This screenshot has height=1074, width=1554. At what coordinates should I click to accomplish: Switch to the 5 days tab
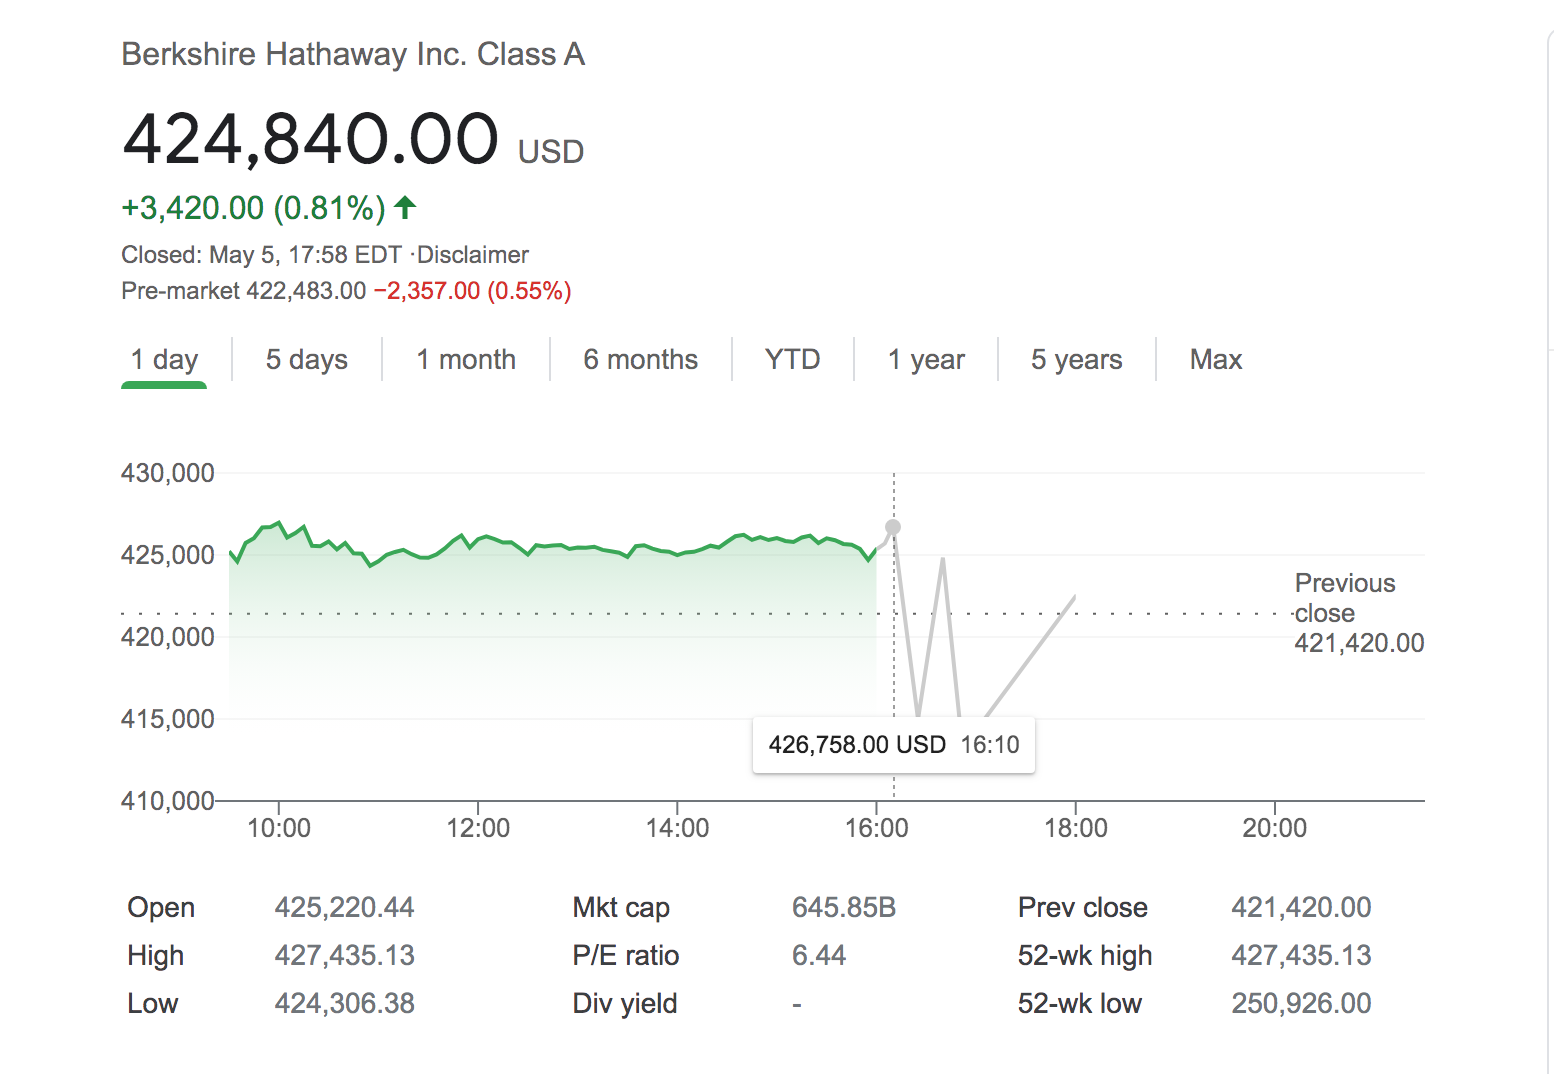point(306,360)
